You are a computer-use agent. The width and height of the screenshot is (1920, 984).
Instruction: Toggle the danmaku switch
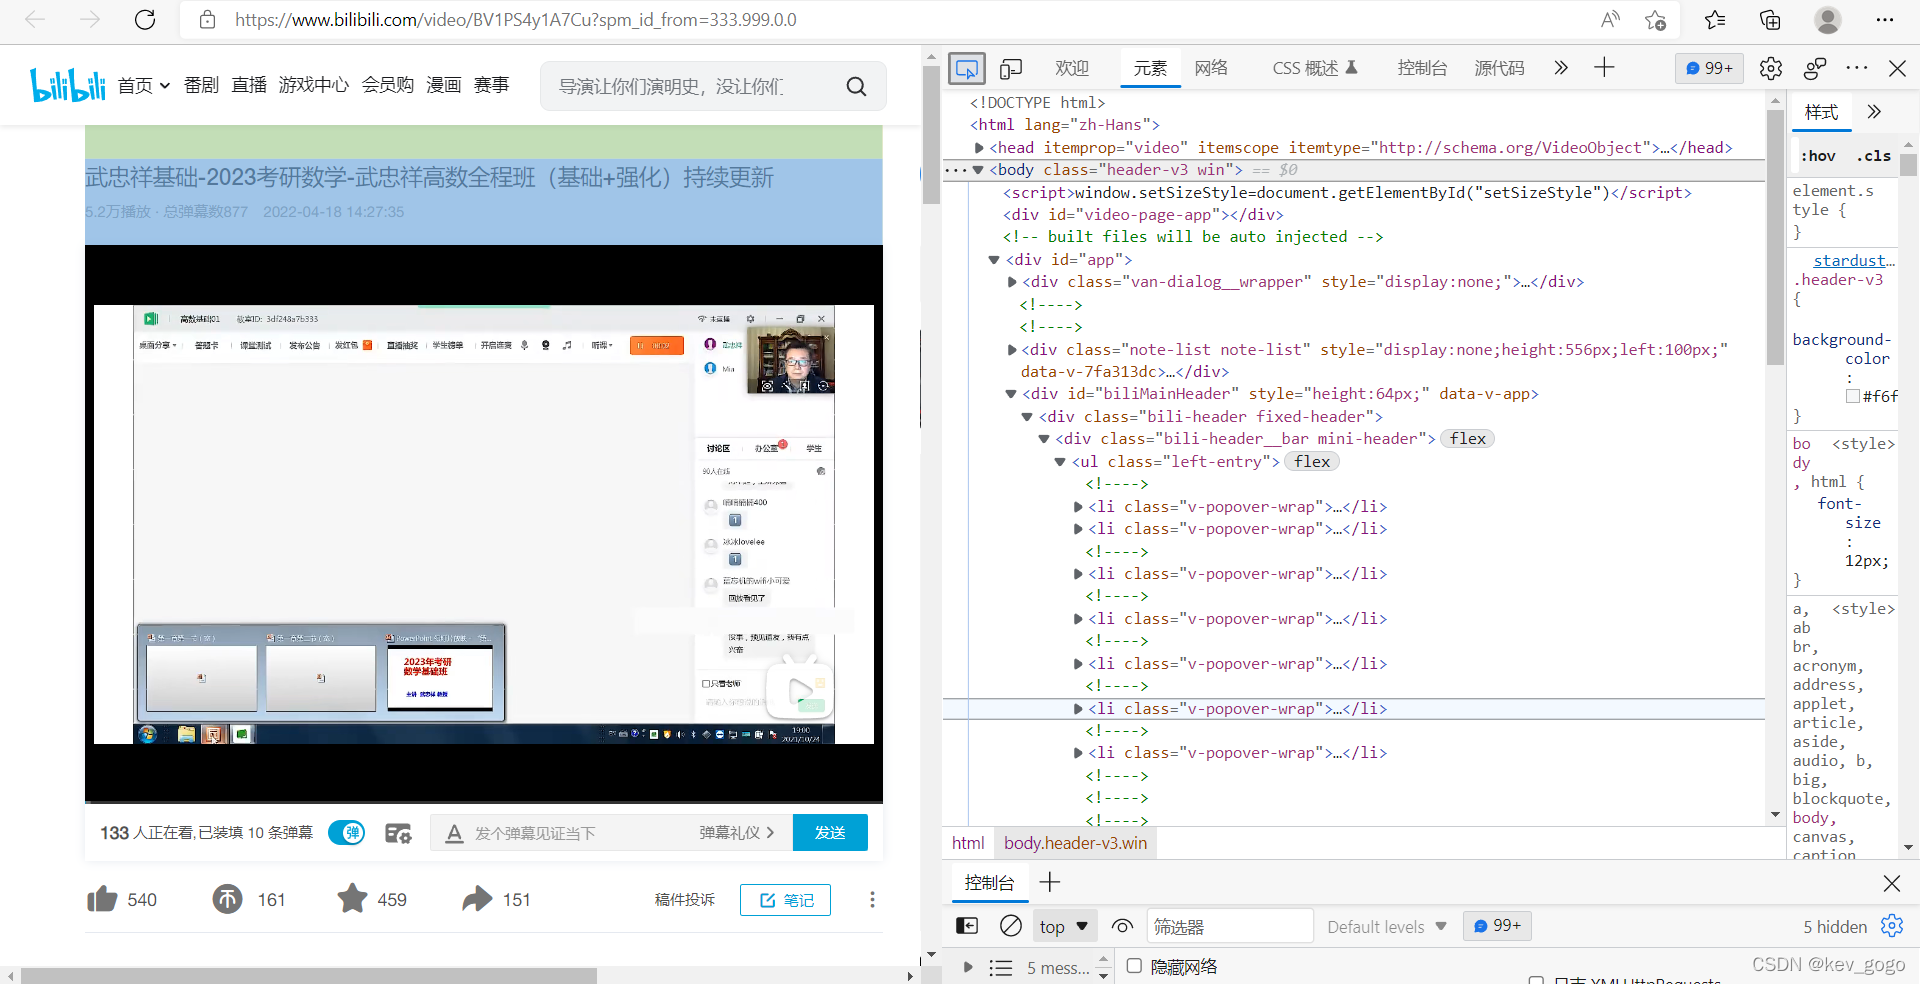(347, 833)
